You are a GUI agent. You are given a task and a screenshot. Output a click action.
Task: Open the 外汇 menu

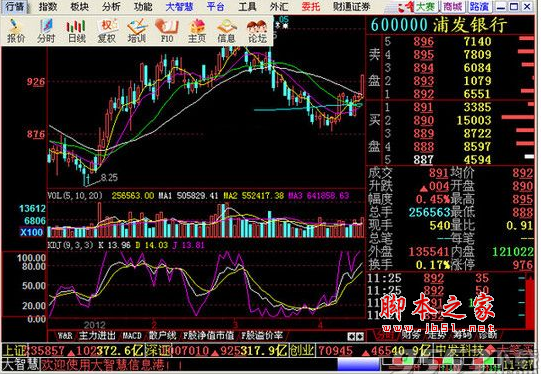(279, 7)
